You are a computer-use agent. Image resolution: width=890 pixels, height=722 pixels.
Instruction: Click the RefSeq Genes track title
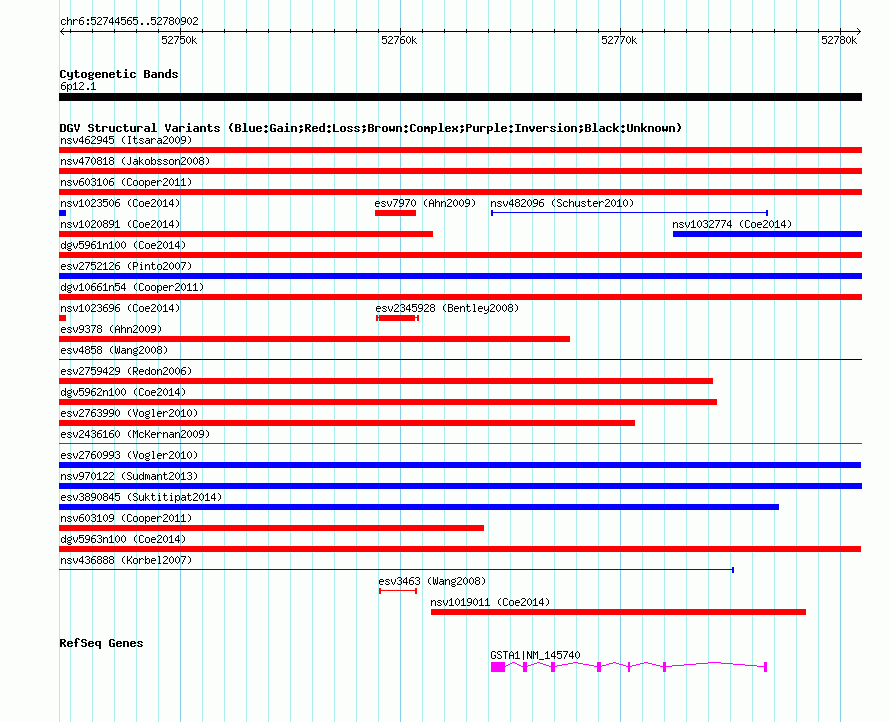click(101, 643)
